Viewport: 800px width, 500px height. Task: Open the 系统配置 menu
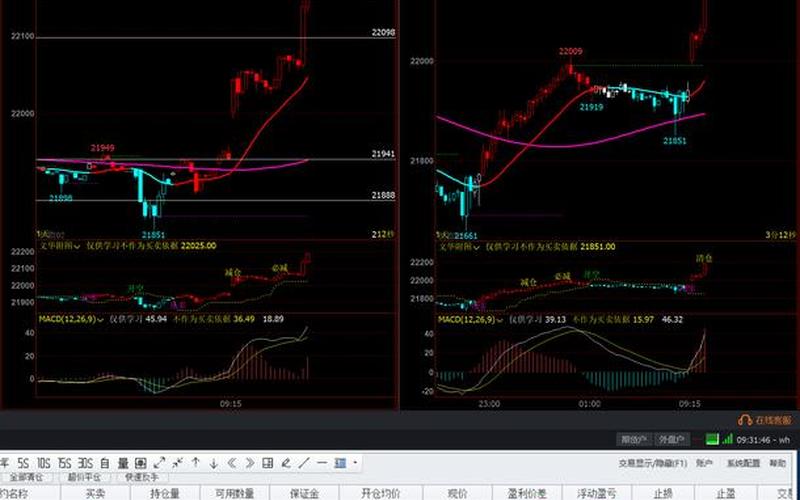tap(741, 463)
